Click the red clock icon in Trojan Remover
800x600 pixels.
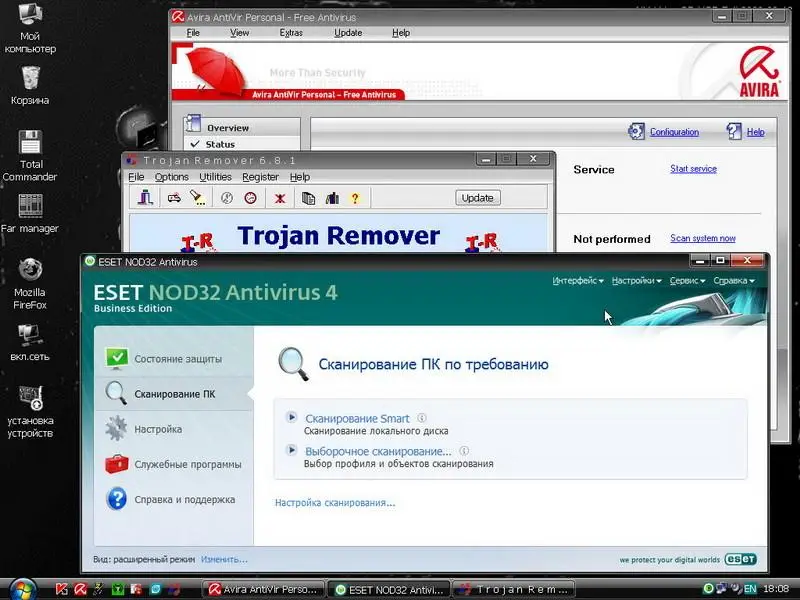click(x=250, y=198)
